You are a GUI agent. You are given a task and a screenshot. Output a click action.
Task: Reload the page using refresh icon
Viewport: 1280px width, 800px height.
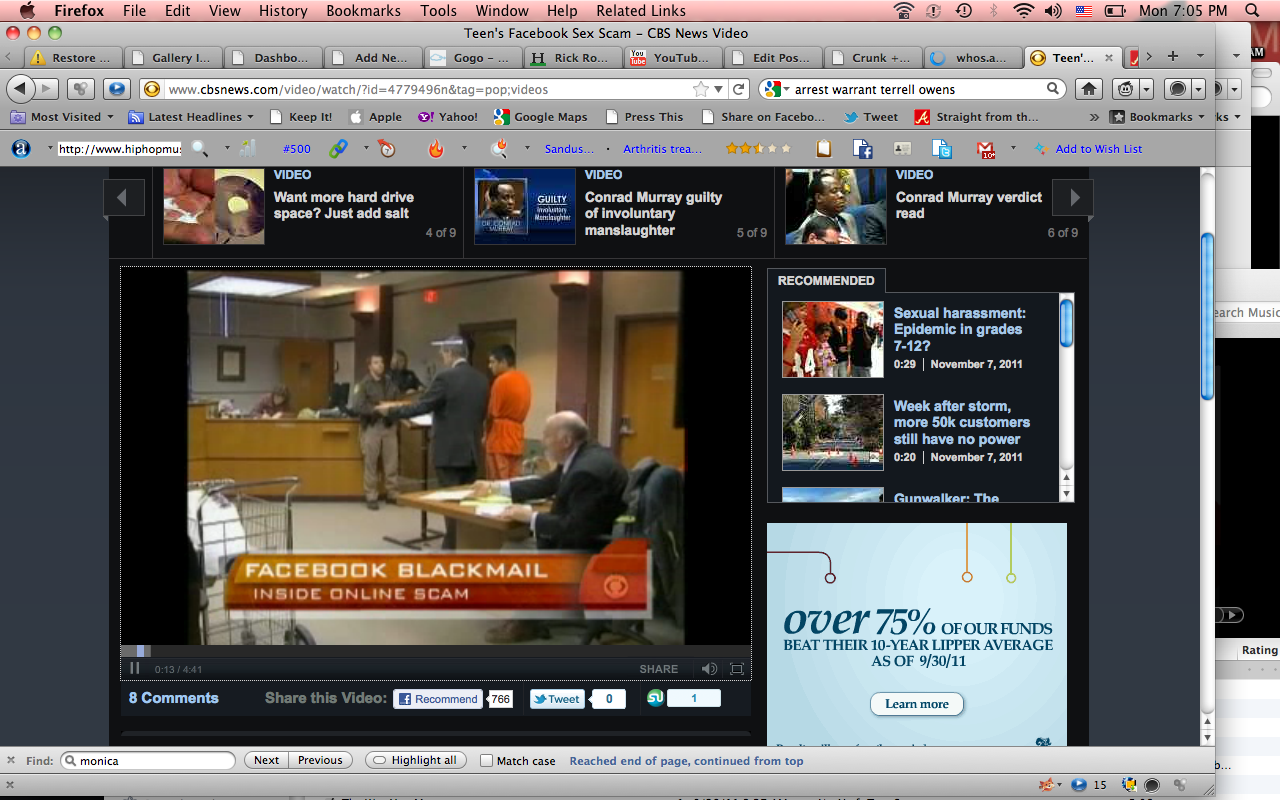(x=739, y=89)
